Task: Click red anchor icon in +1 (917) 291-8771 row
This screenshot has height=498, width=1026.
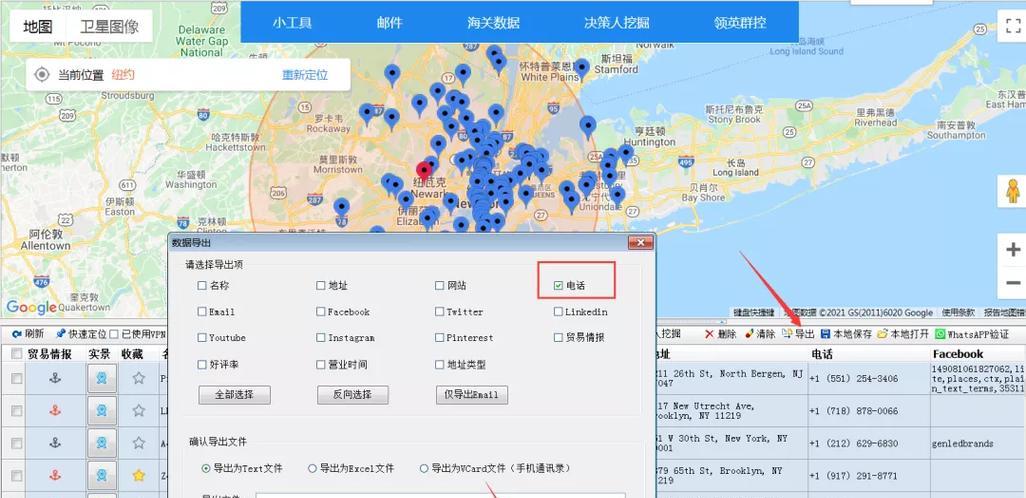Action: click(x=55, y=476)
